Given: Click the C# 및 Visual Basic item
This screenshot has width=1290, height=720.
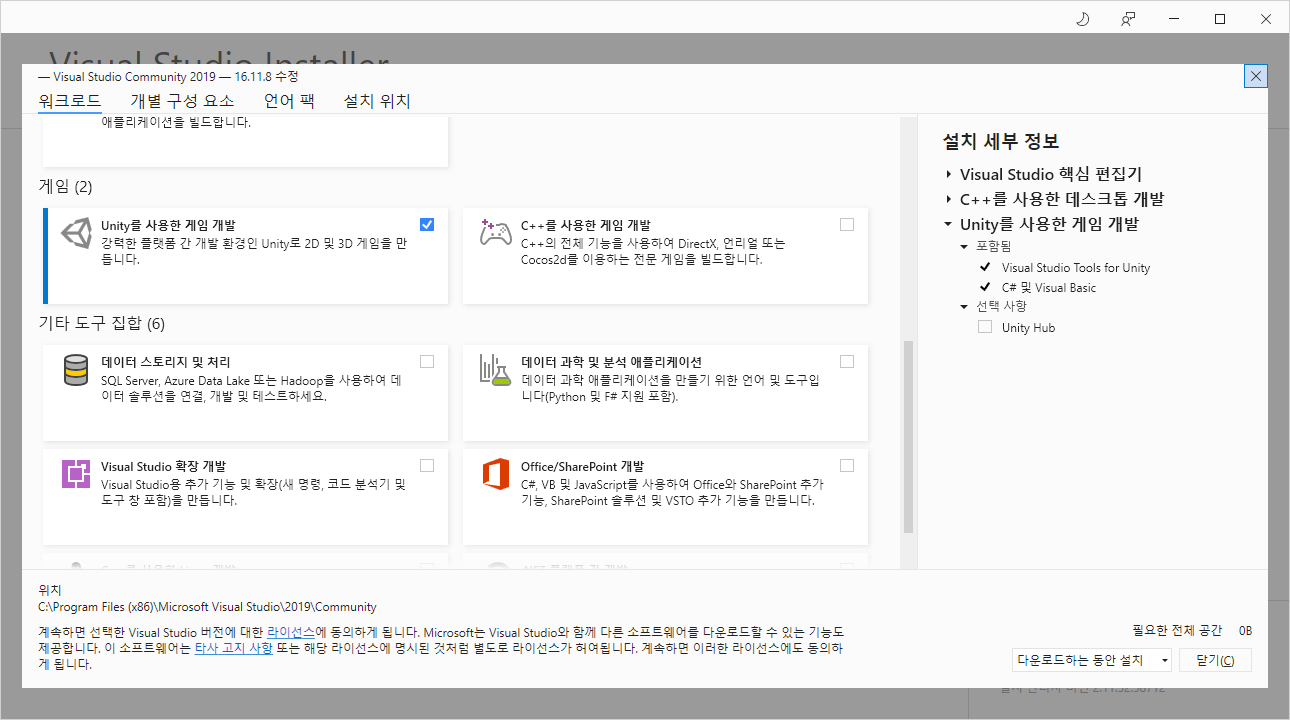Looking at the screenshot, I should pos(1049,287).
